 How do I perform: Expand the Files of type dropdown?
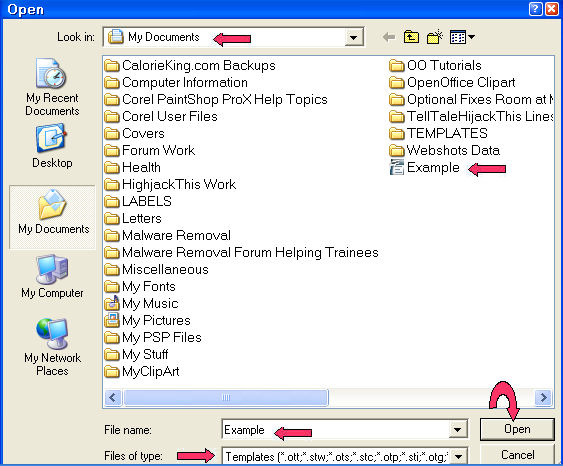pos(459,456)
